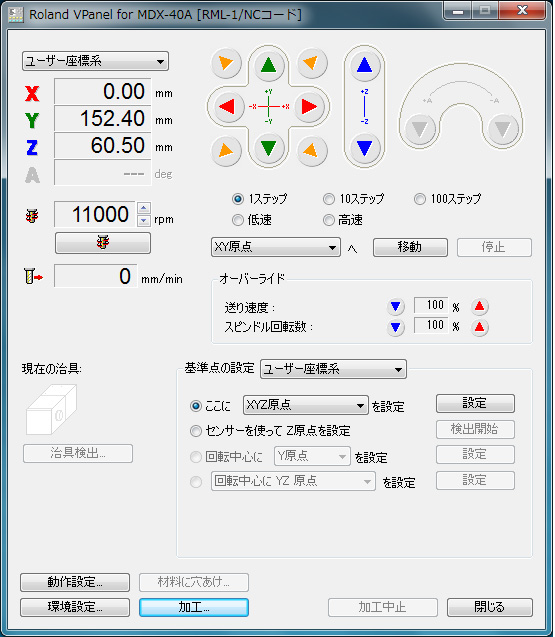Viewport: 555px width, 637px height.
Task: Click the gray -A rotary axis arrow
Action: (503, 129)
